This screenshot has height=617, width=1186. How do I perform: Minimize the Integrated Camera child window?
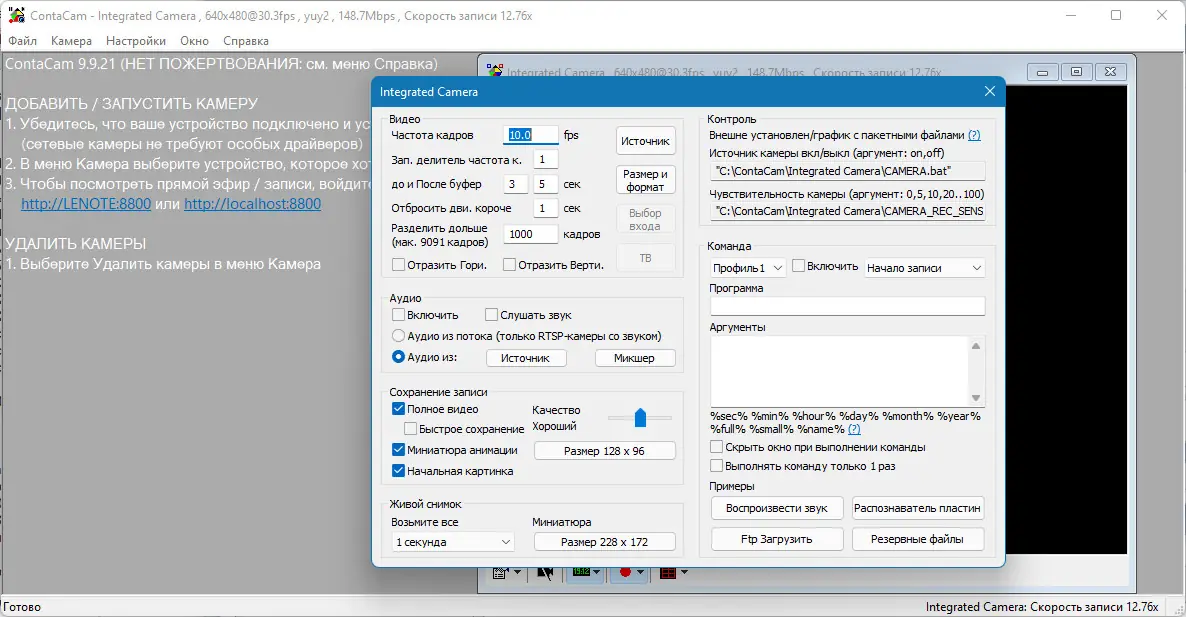click(x=1042, y=72)
